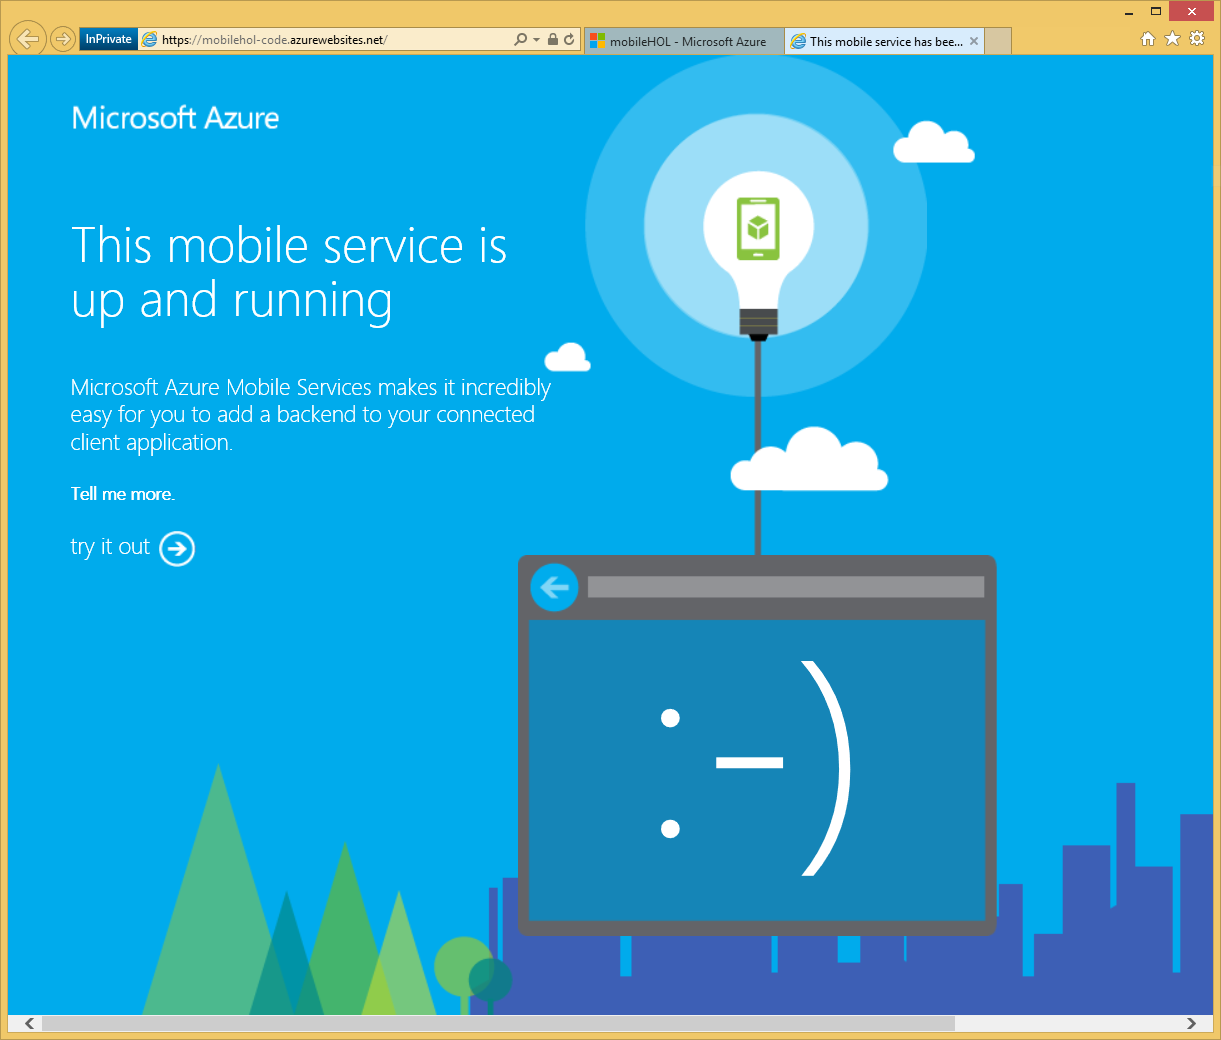This screenshot has width=1221, height=1040.
Task: Close the Internet Explorer window
Action: point(1192,12)
